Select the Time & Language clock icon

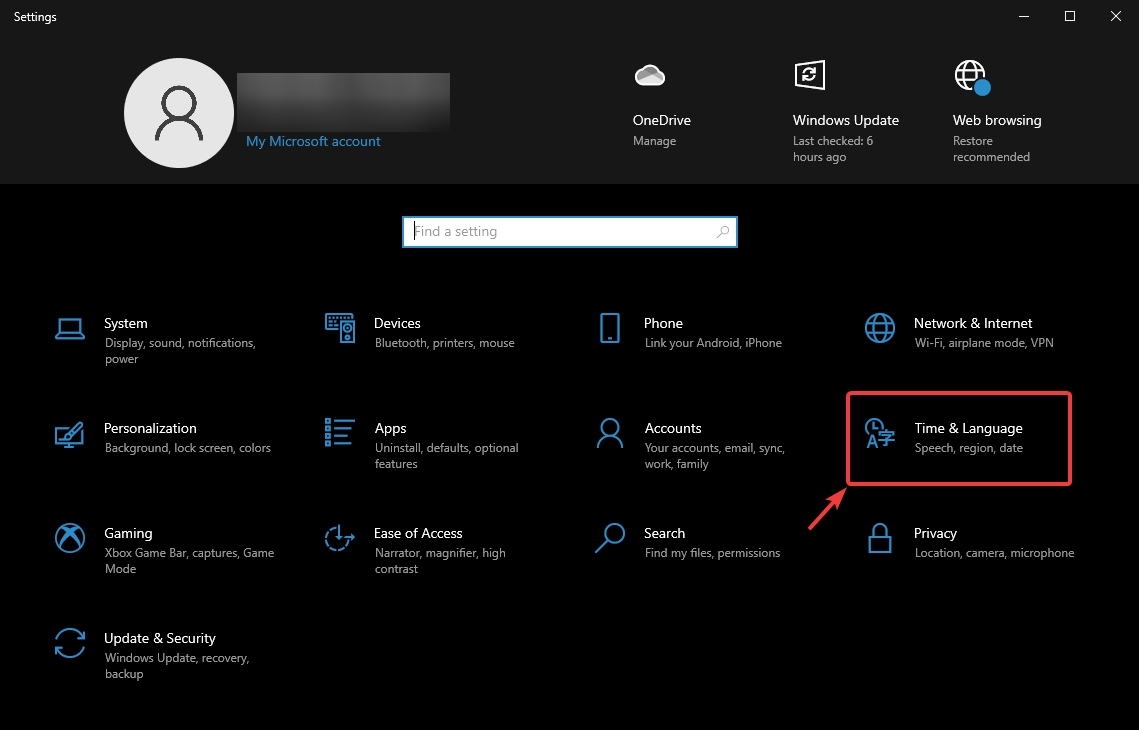point(880,434)
